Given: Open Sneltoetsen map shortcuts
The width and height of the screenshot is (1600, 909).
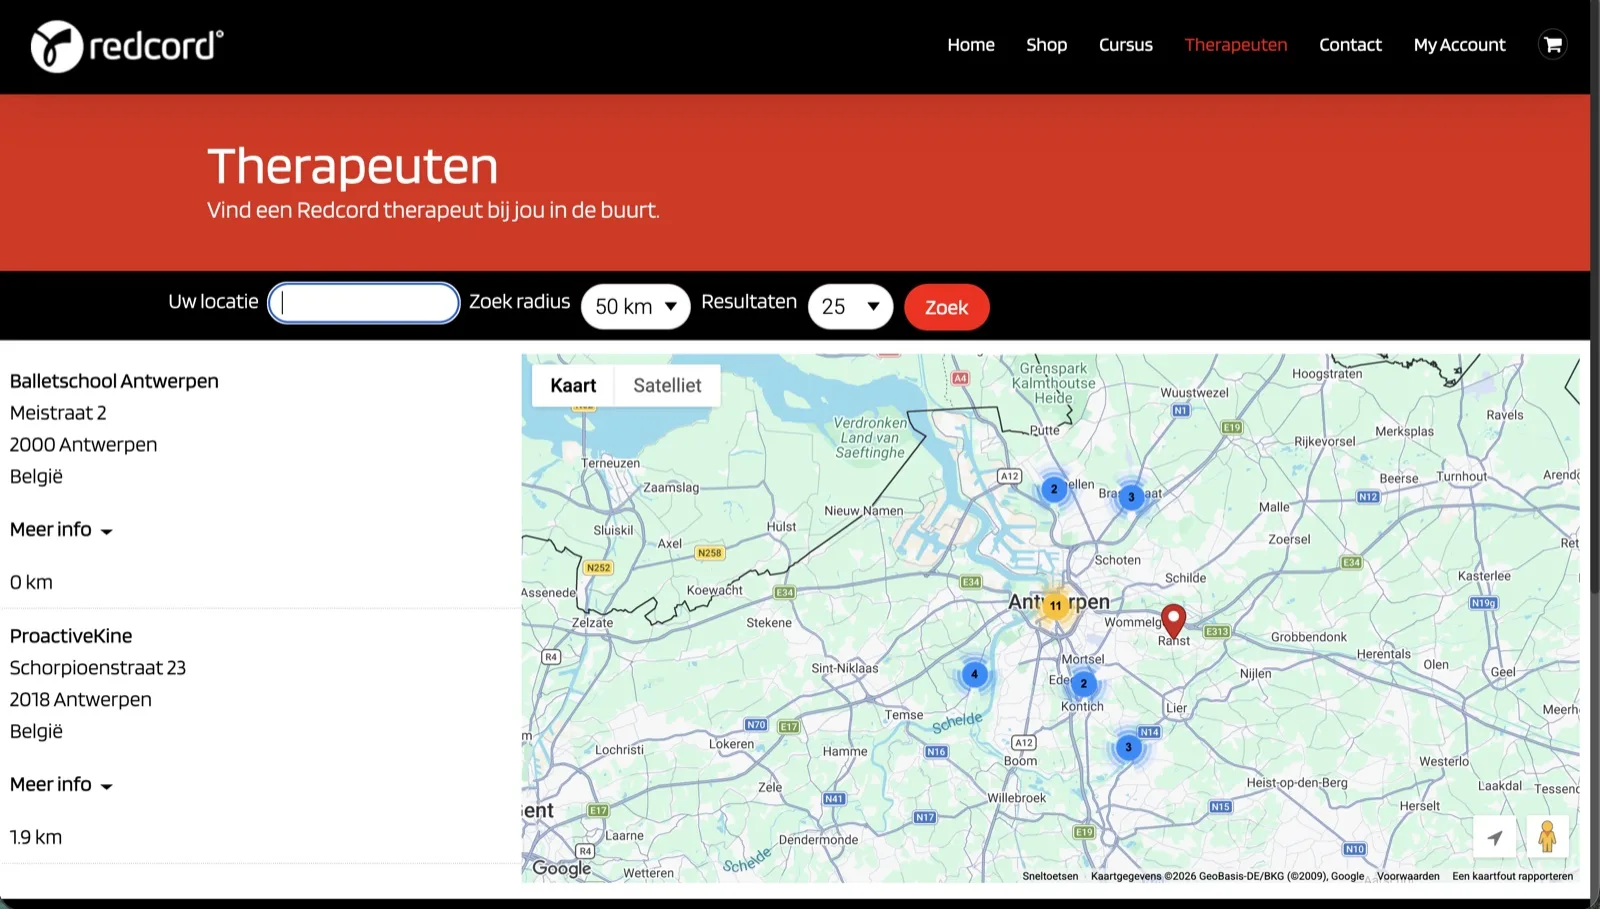Looking at the screenshot, I should pos(1050,877).
